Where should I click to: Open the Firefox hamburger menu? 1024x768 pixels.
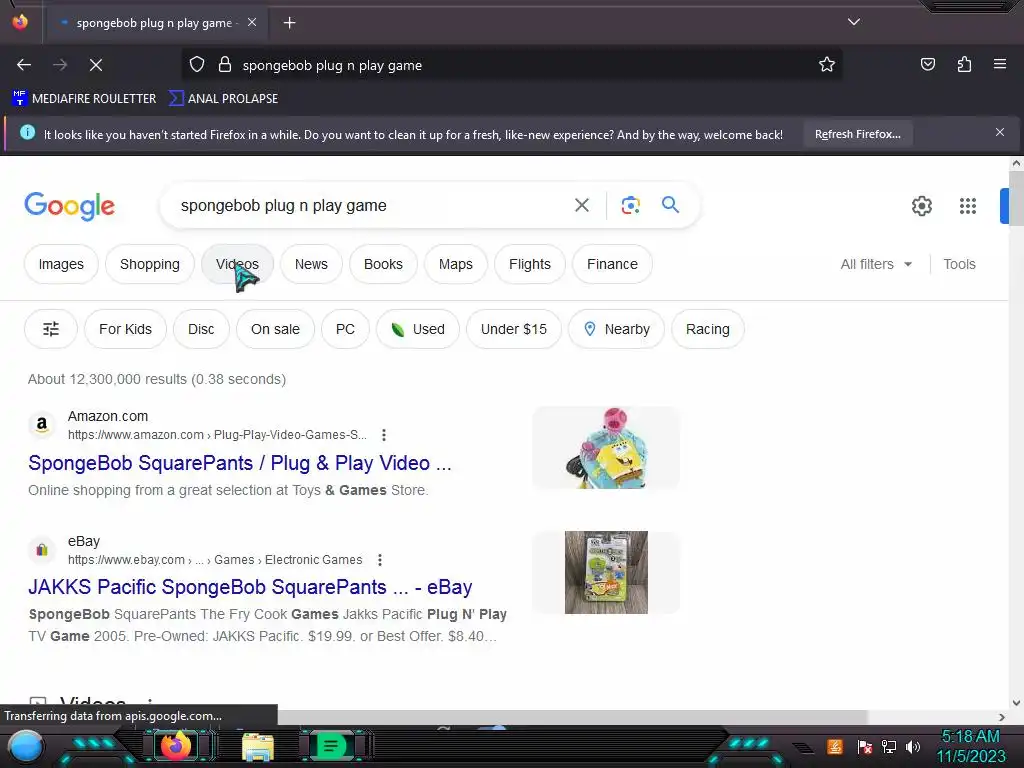(1000, 64)
